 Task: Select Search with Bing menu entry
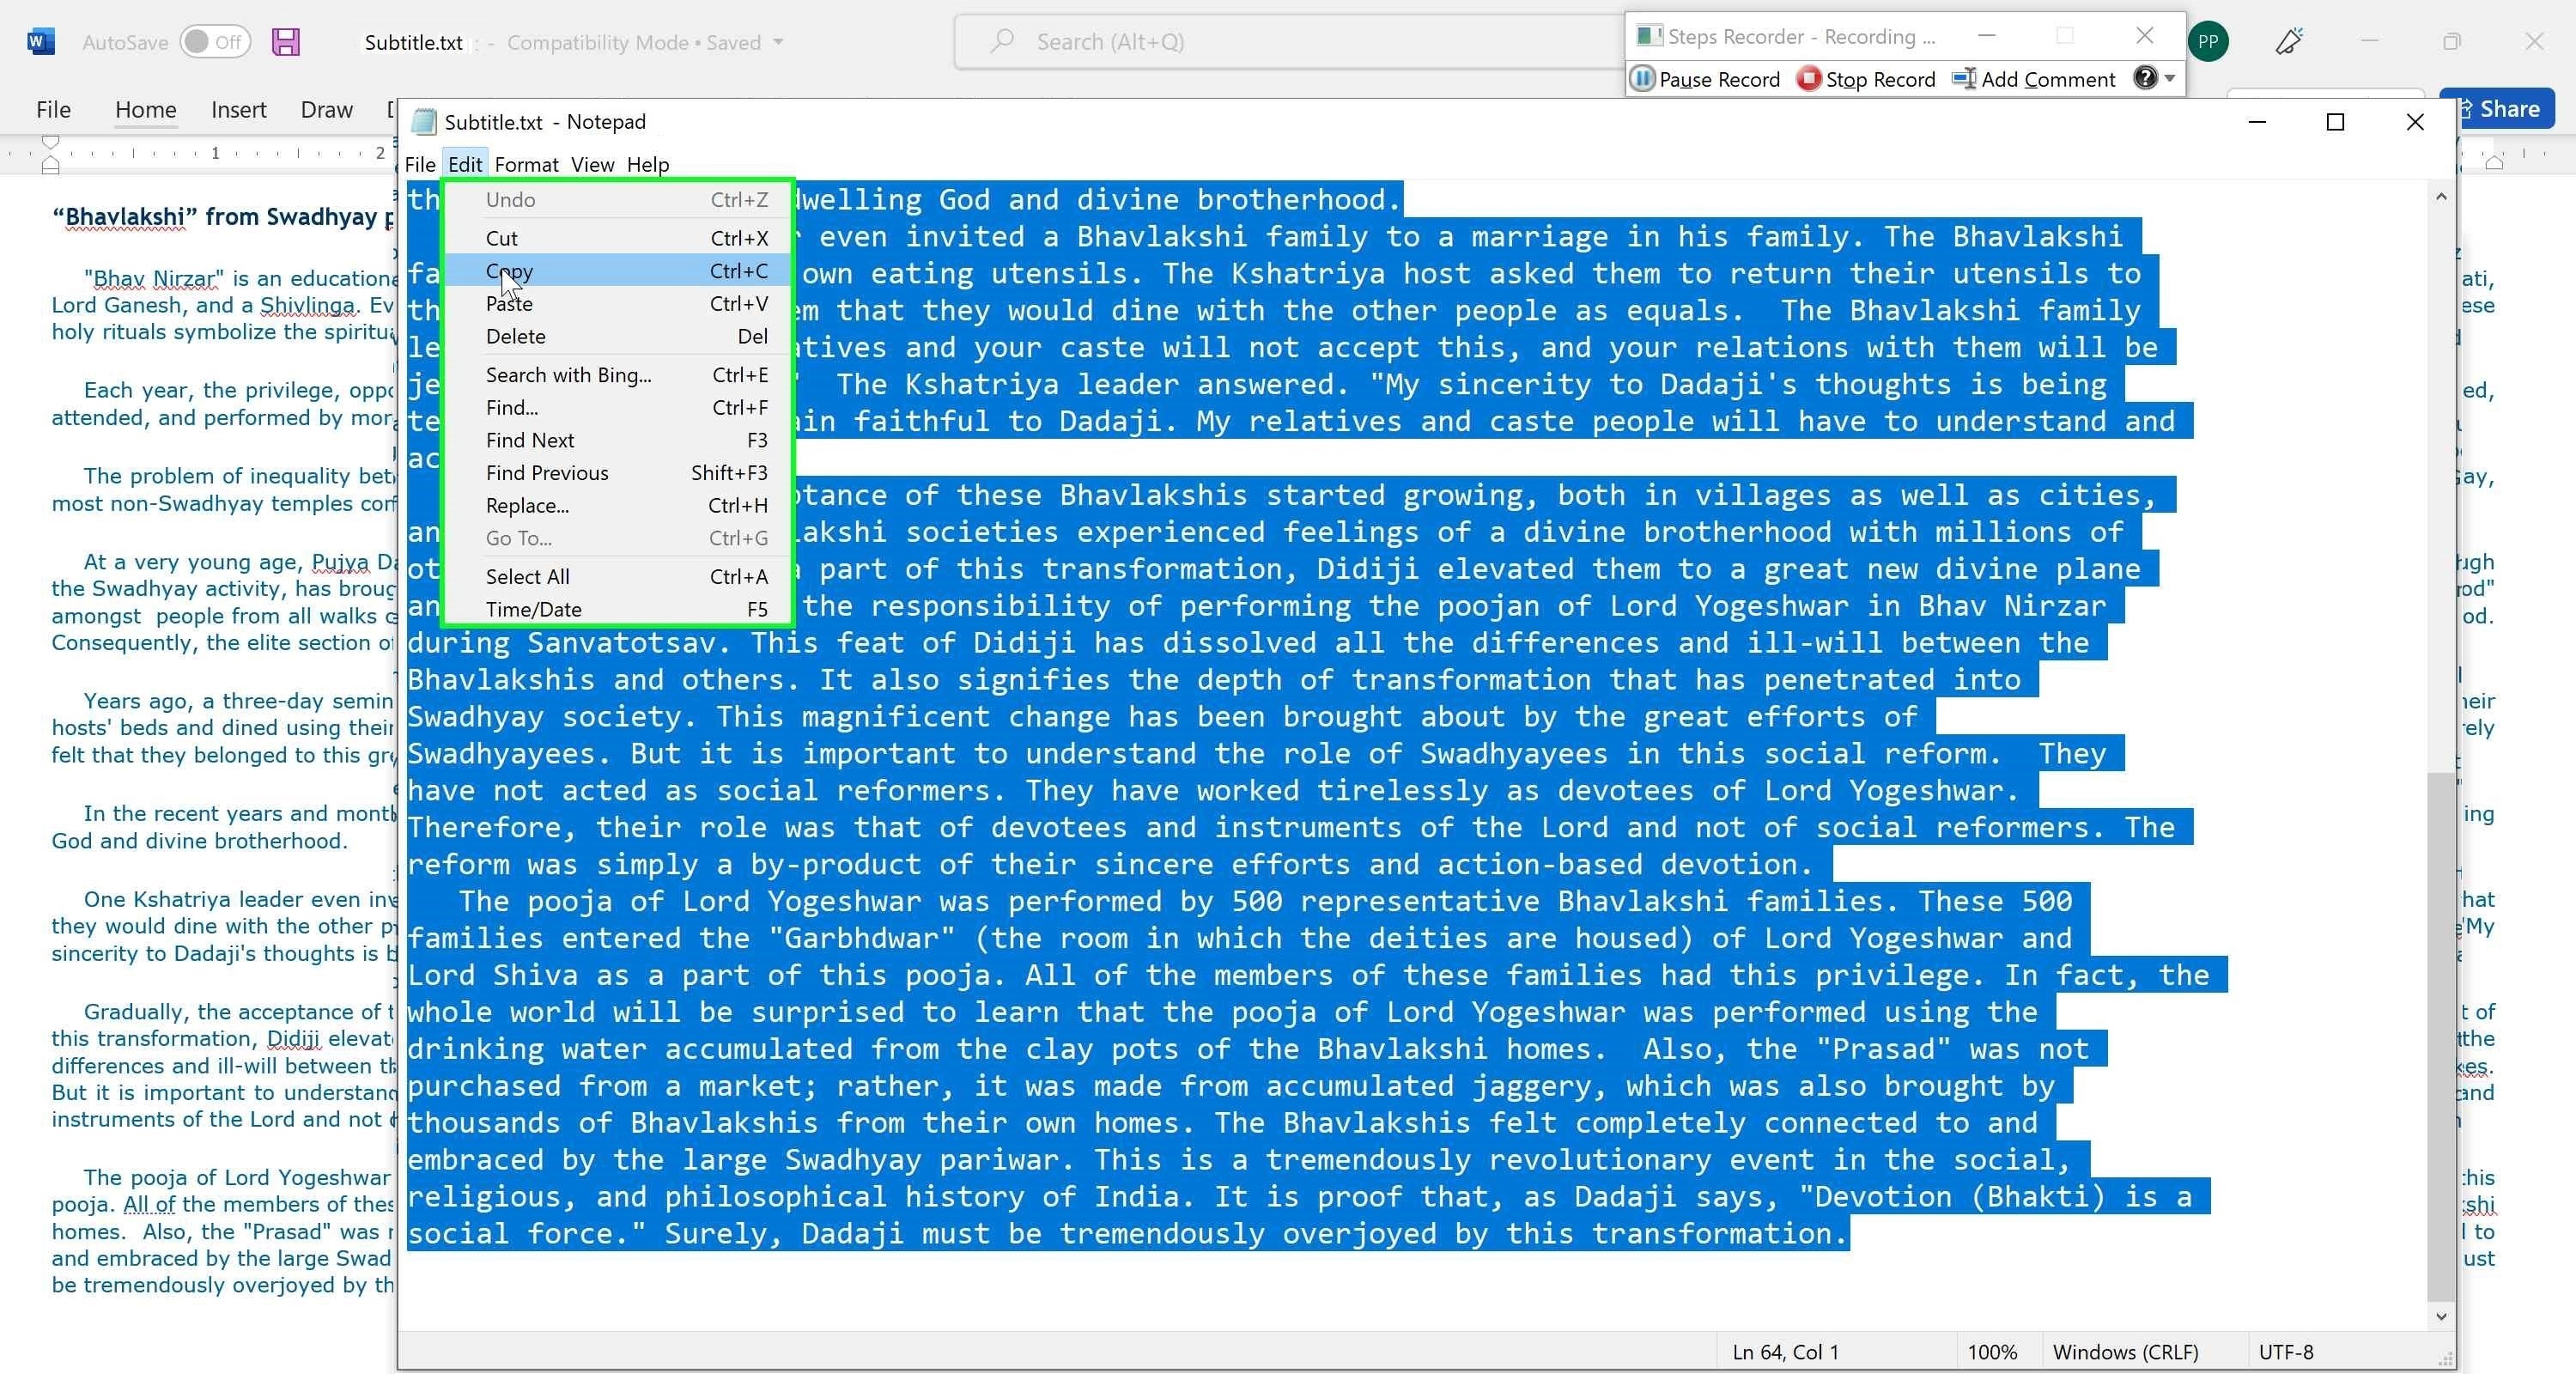pos(619,375)
